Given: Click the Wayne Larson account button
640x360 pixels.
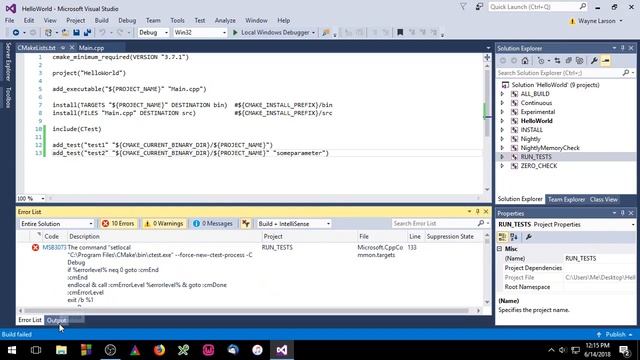Looking at the screenshot, I should pyautogui.click(x=596, y=21).
